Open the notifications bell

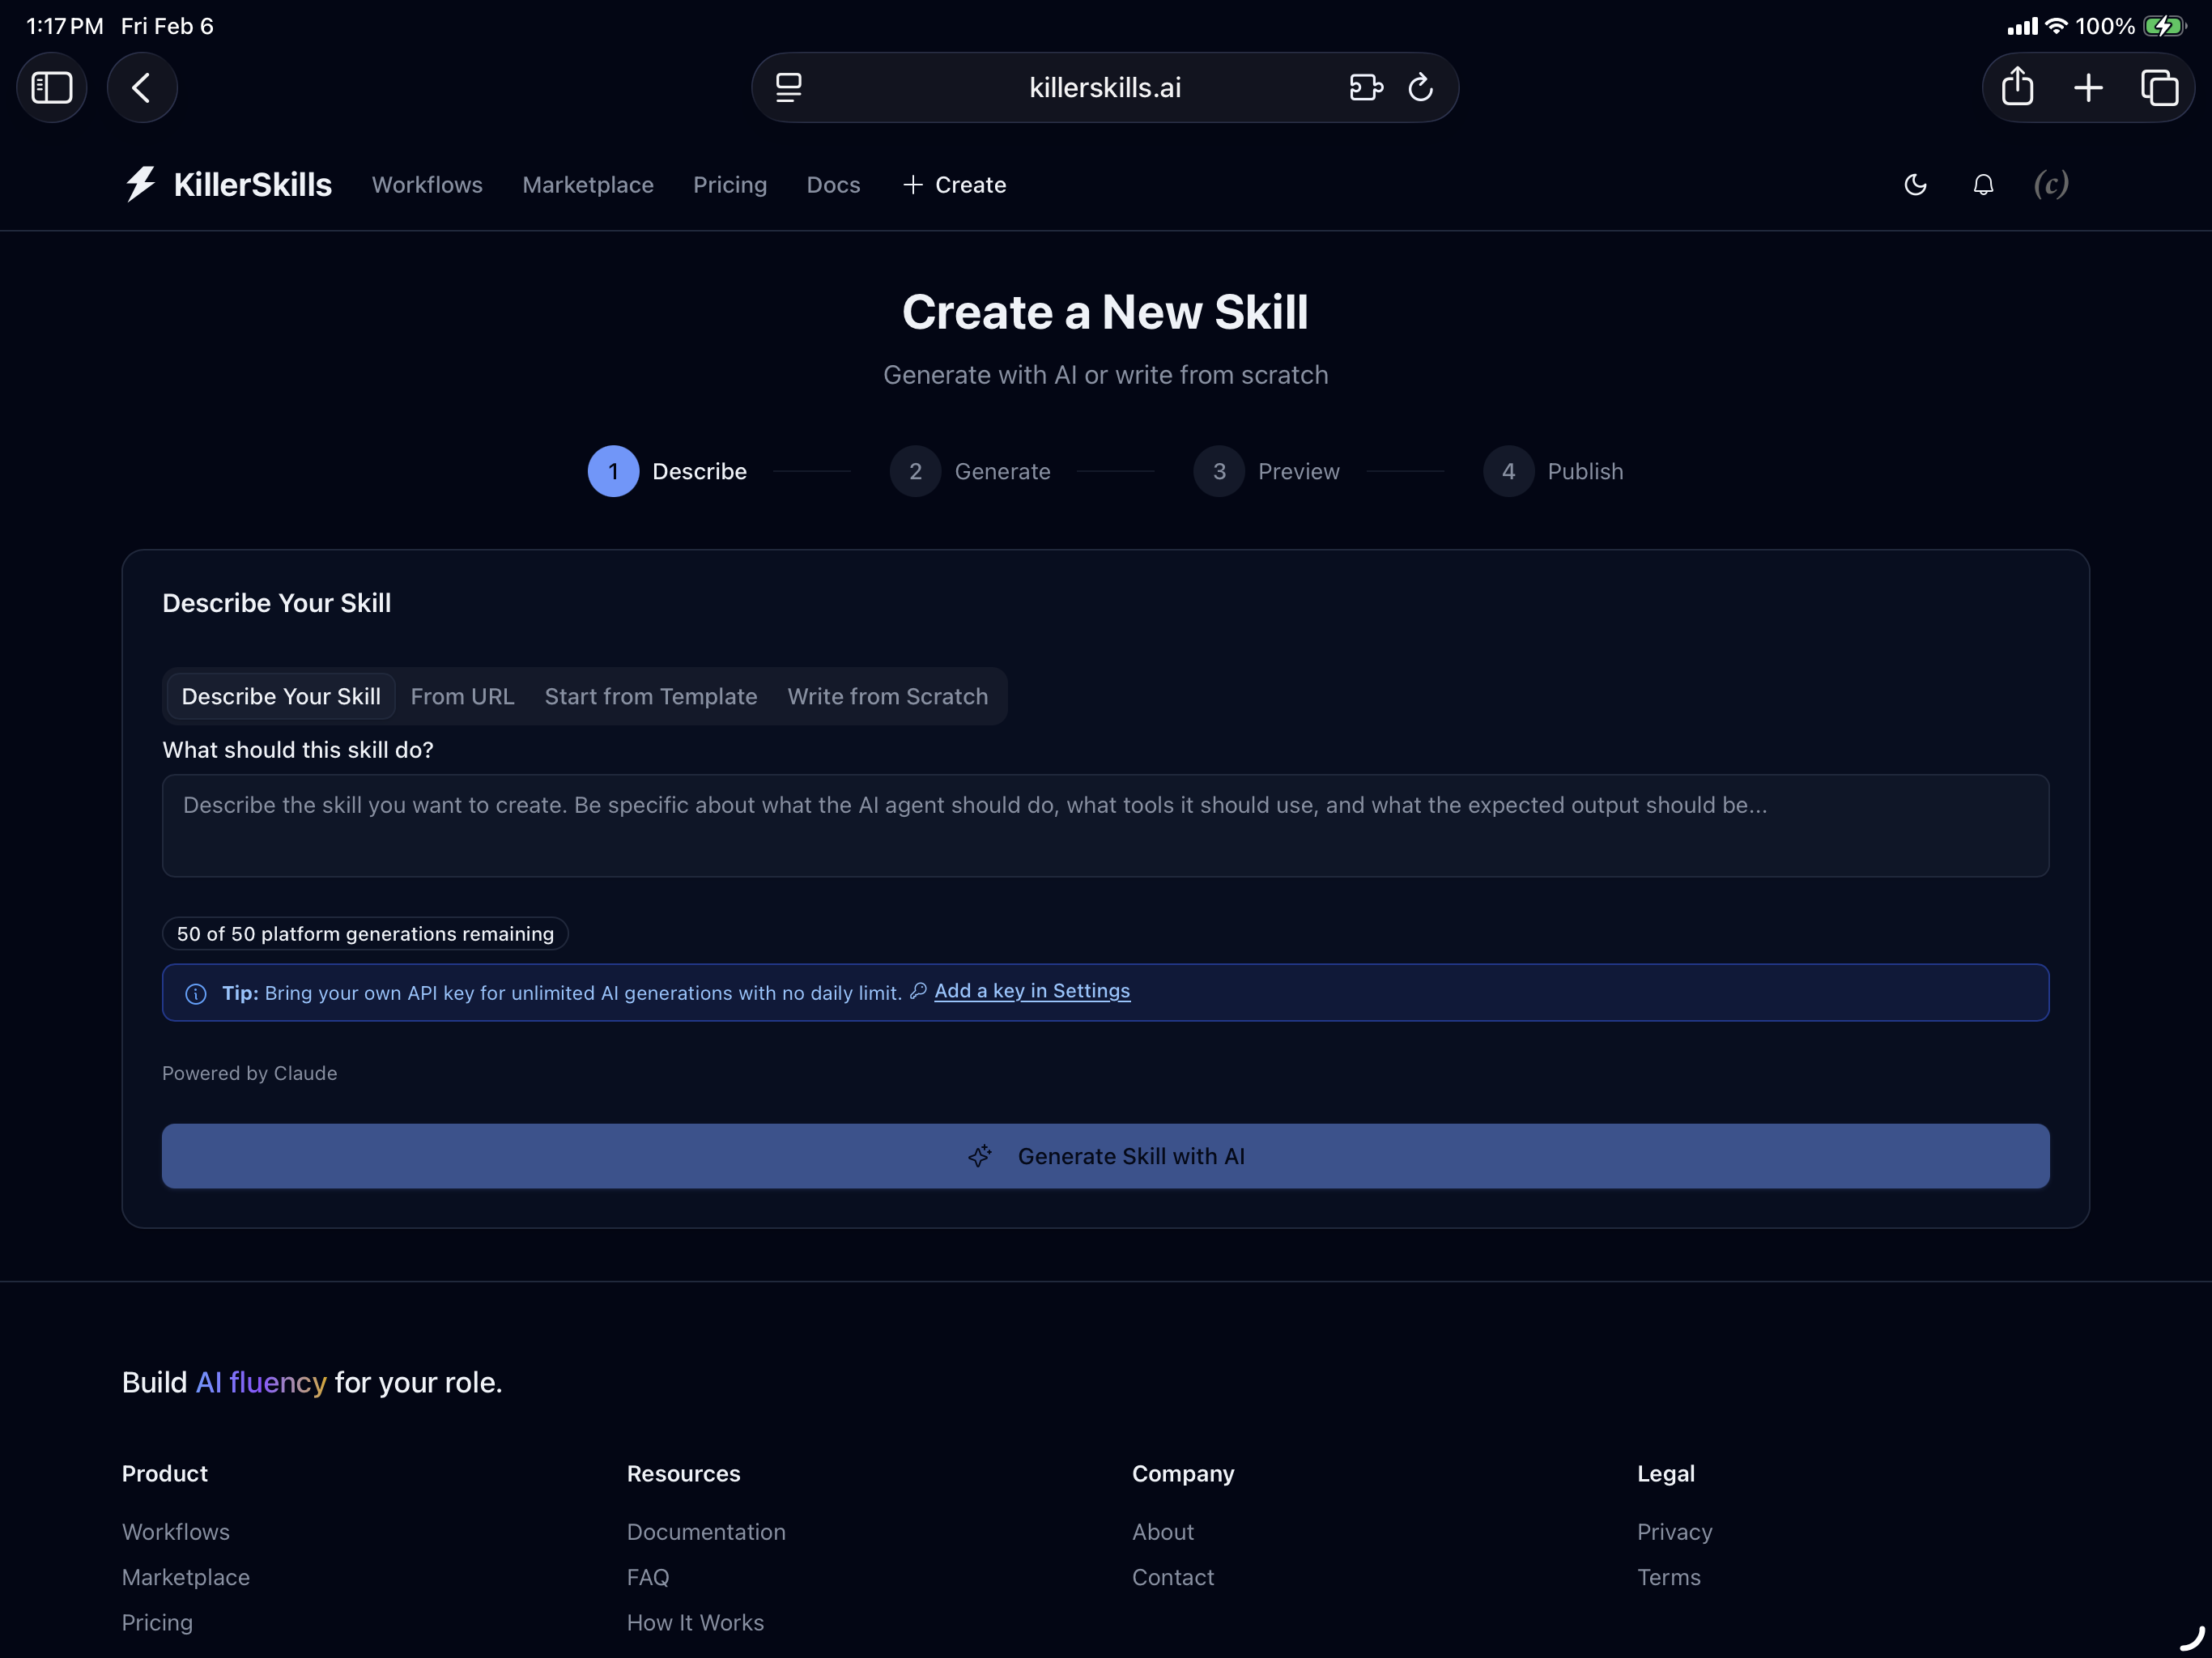pos(1983,185)
